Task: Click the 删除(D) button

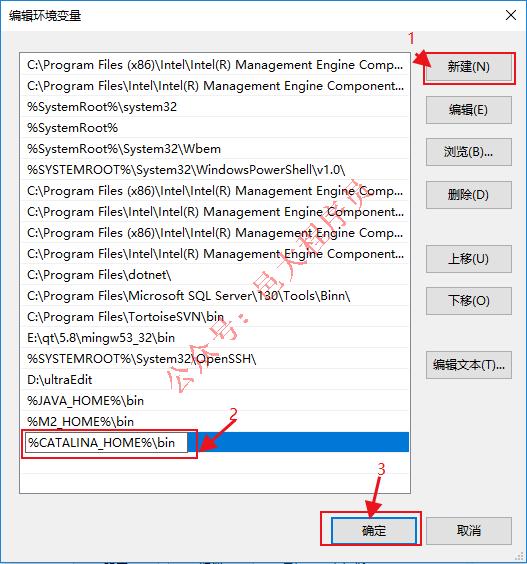Action: click(x=469, y=195)
